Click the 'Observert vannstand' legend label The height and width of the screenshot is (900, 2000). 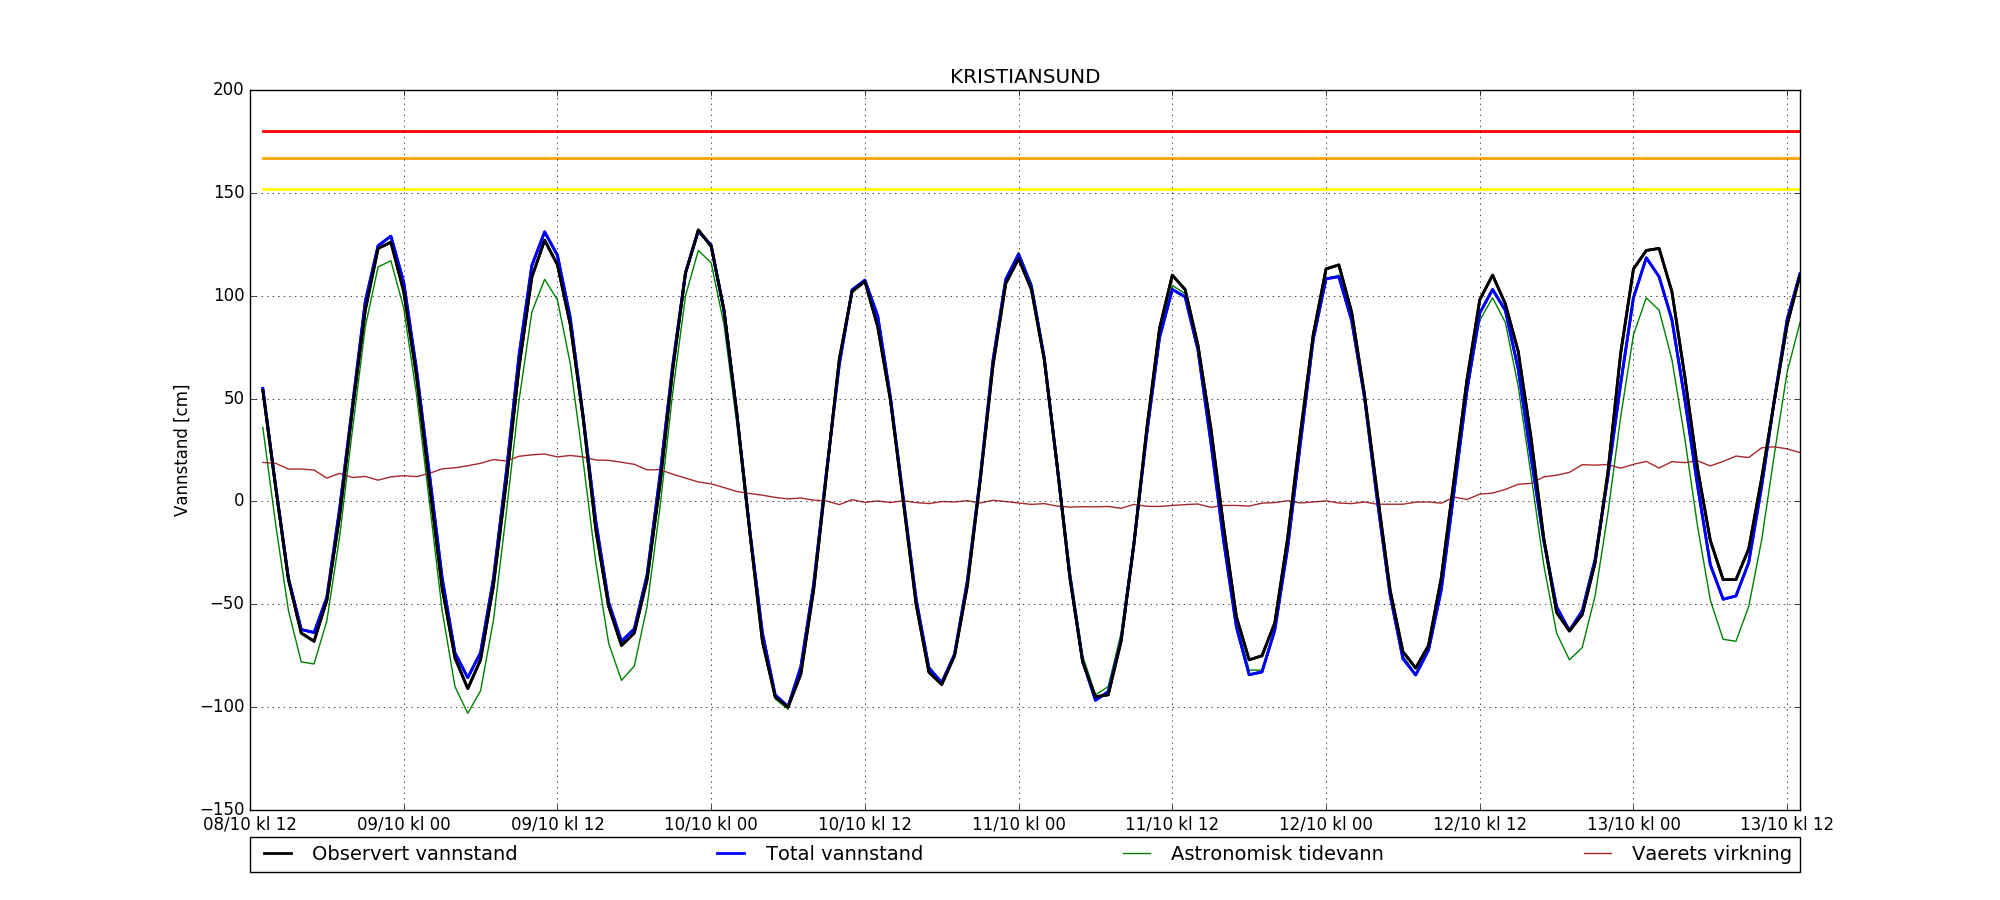[414, 854]
